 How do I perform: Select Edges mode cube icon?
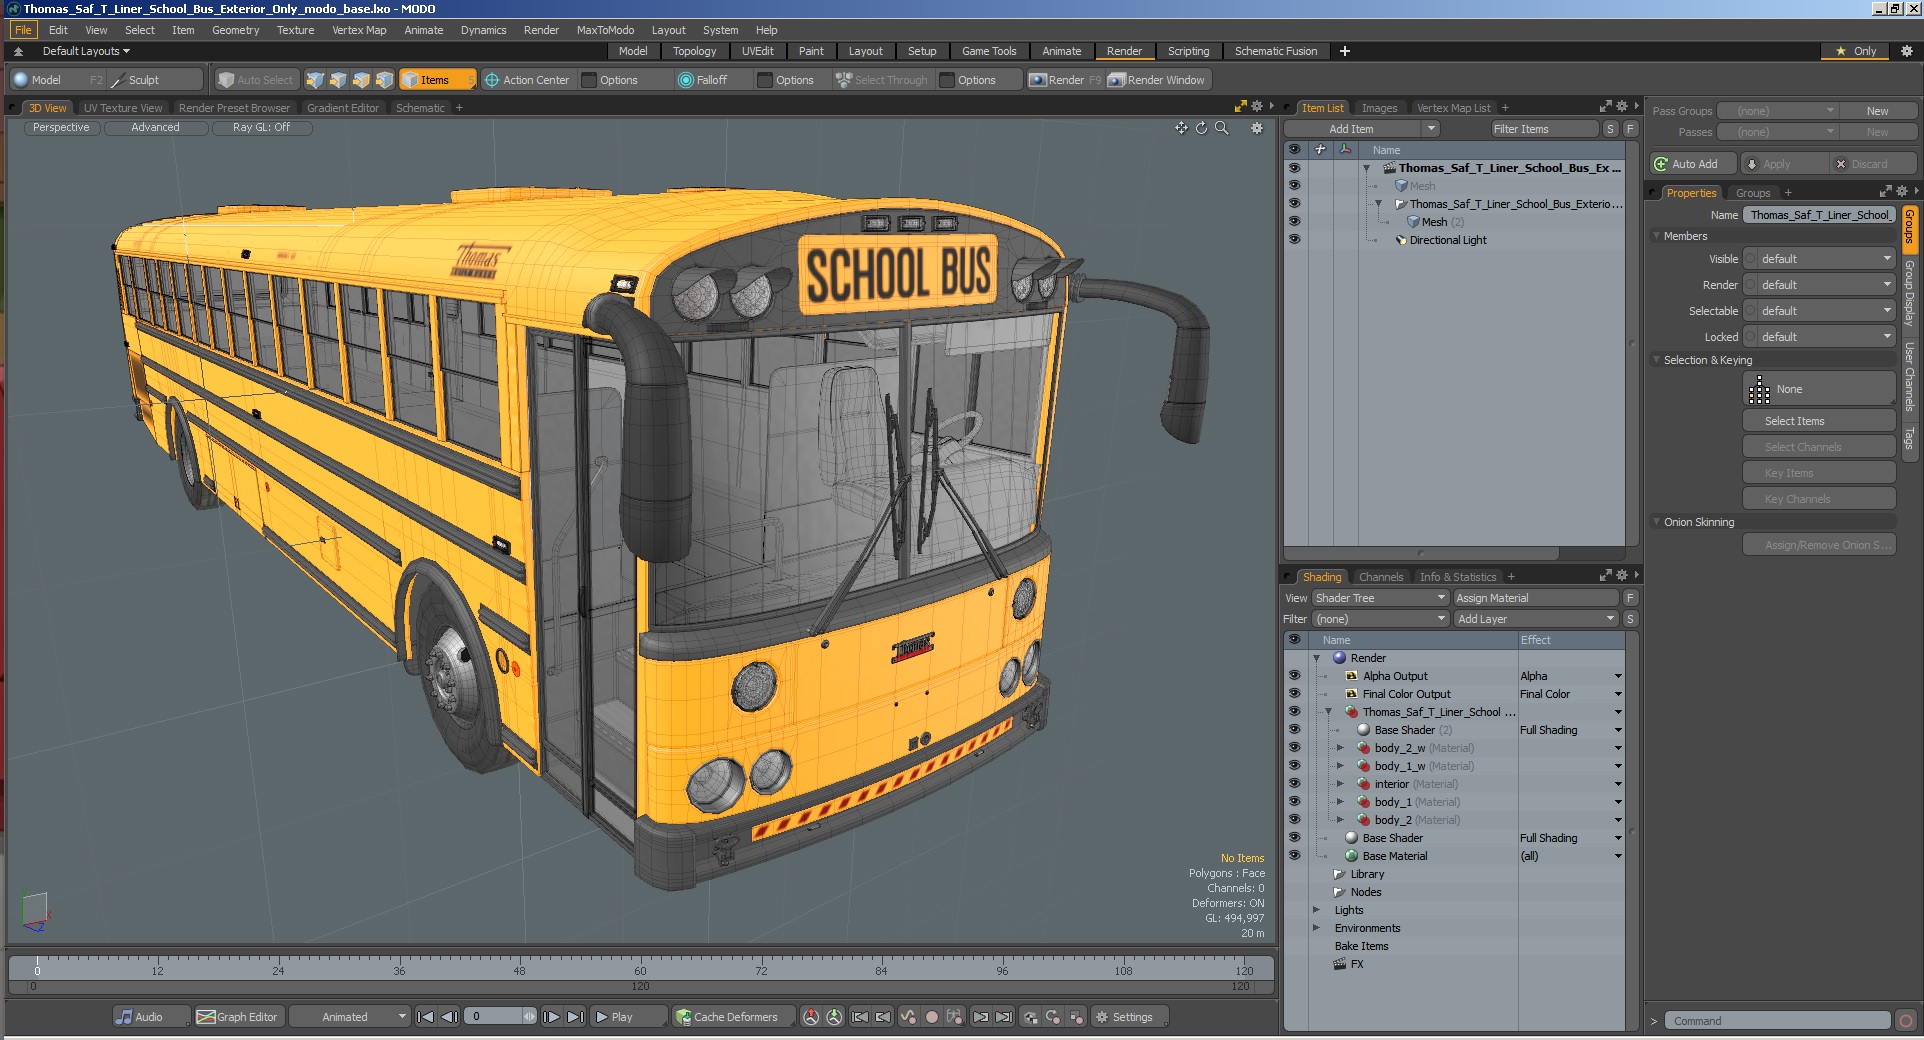click(x=338, y=80)
